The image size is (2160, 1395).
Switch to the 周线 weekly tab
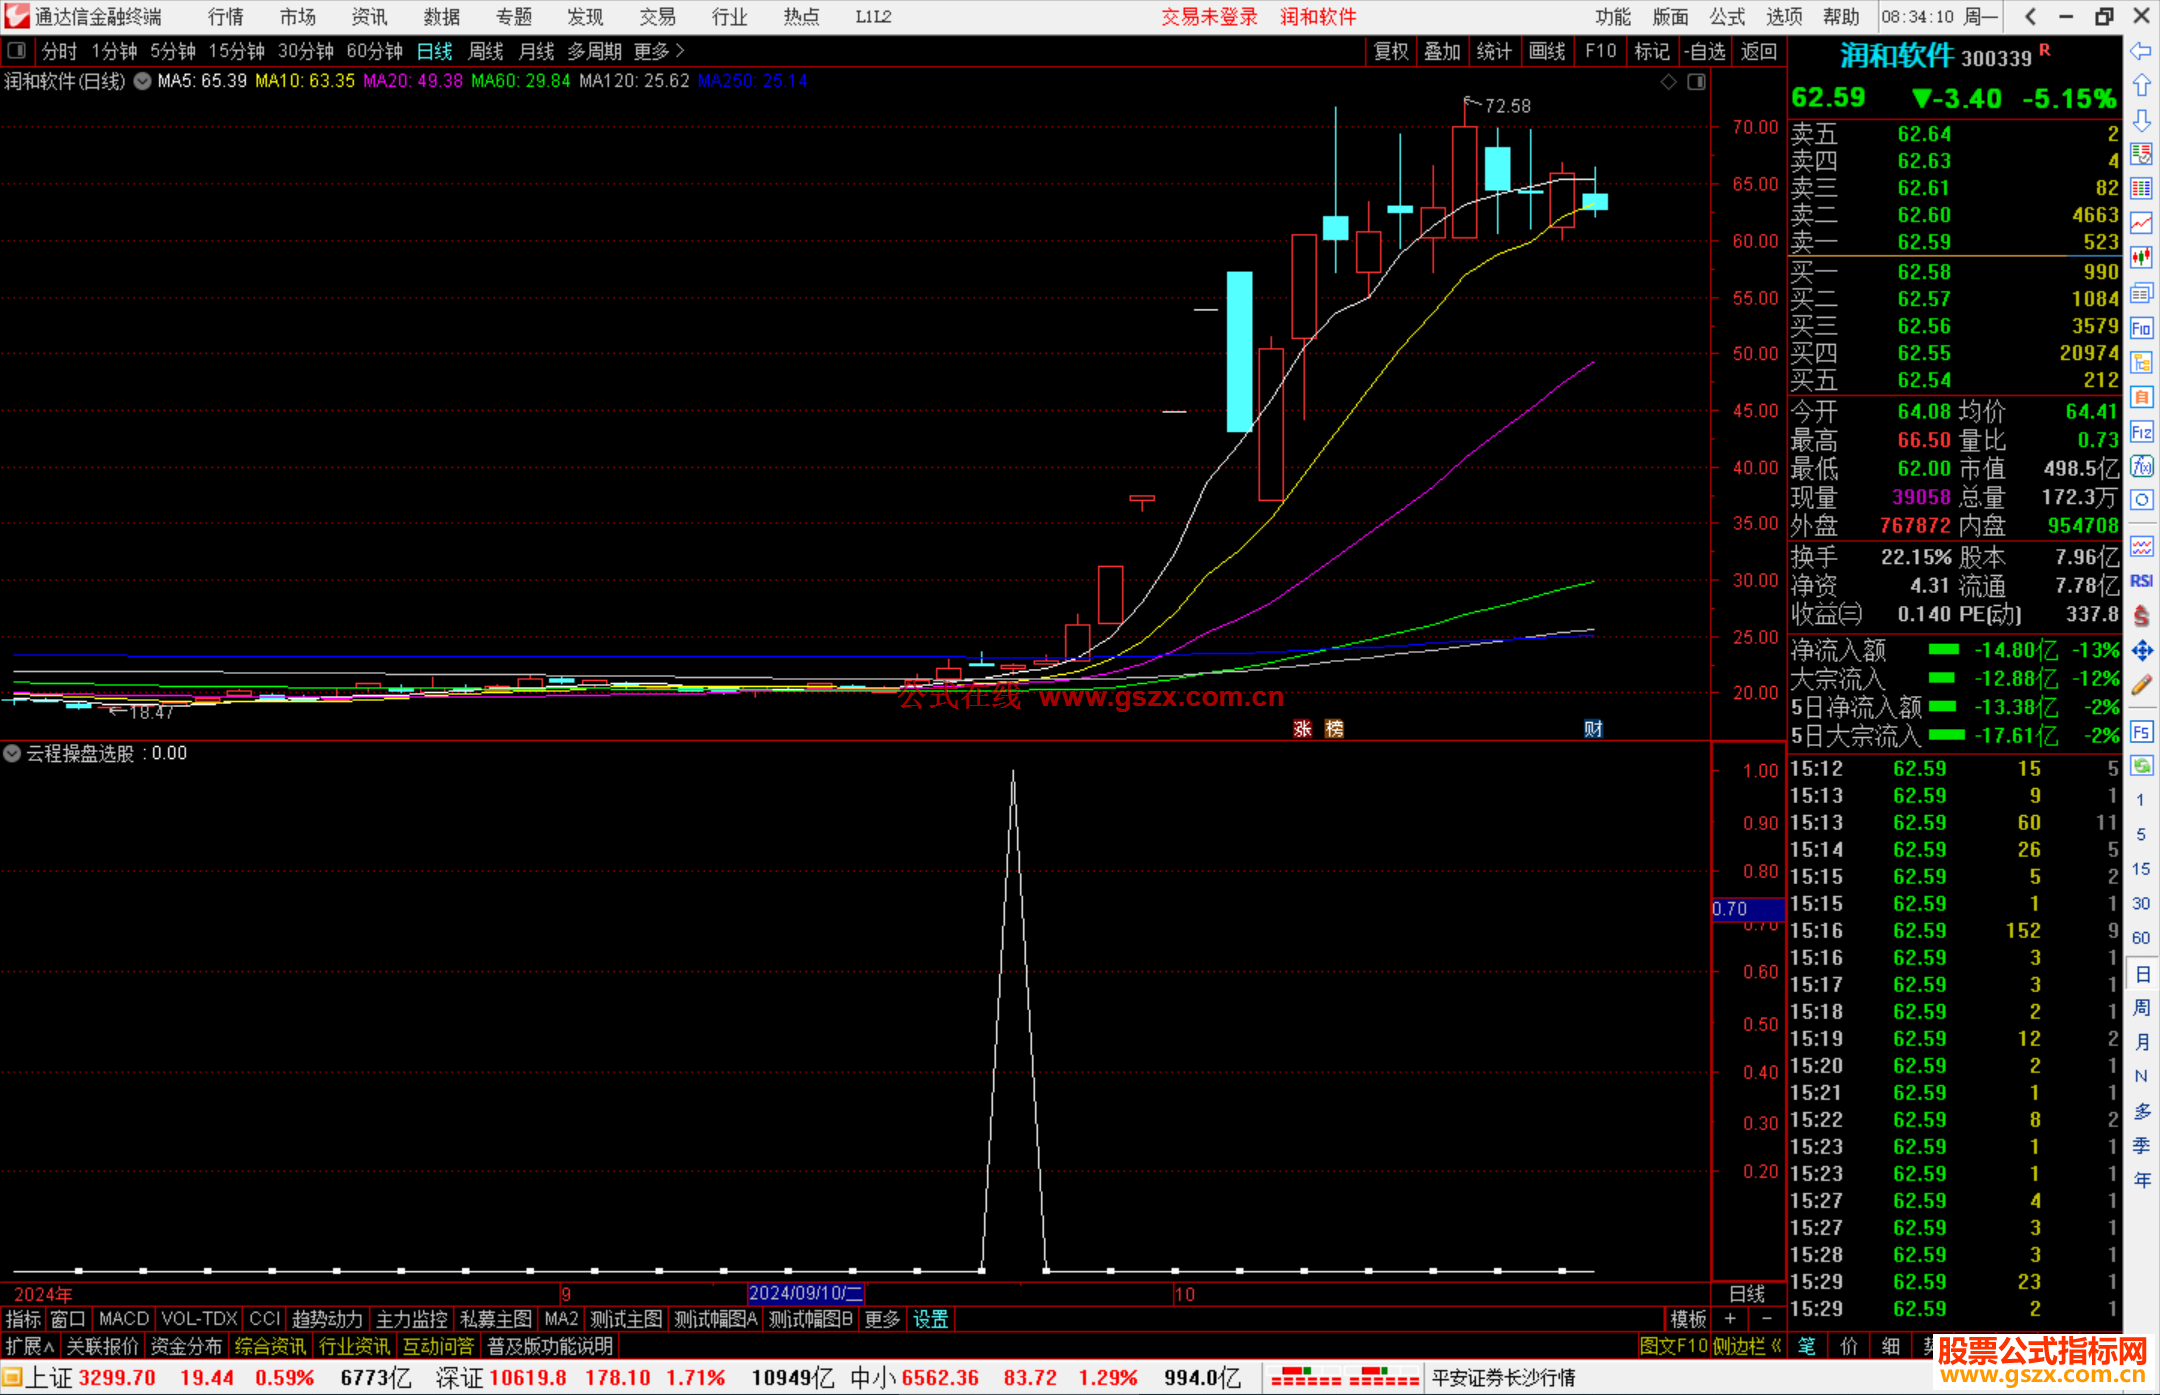pos(486,51)
